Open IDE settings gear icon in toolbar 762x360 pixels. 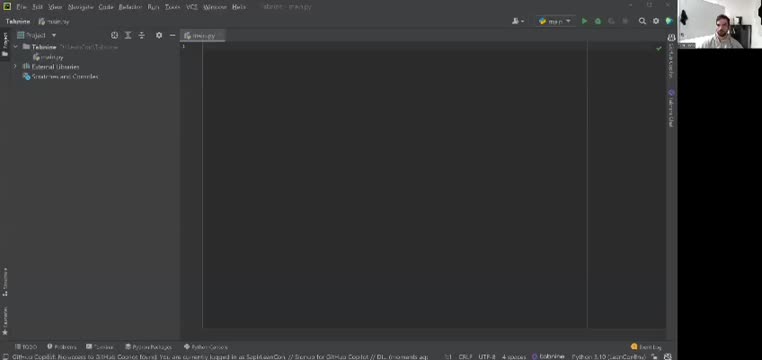point(656,21)
